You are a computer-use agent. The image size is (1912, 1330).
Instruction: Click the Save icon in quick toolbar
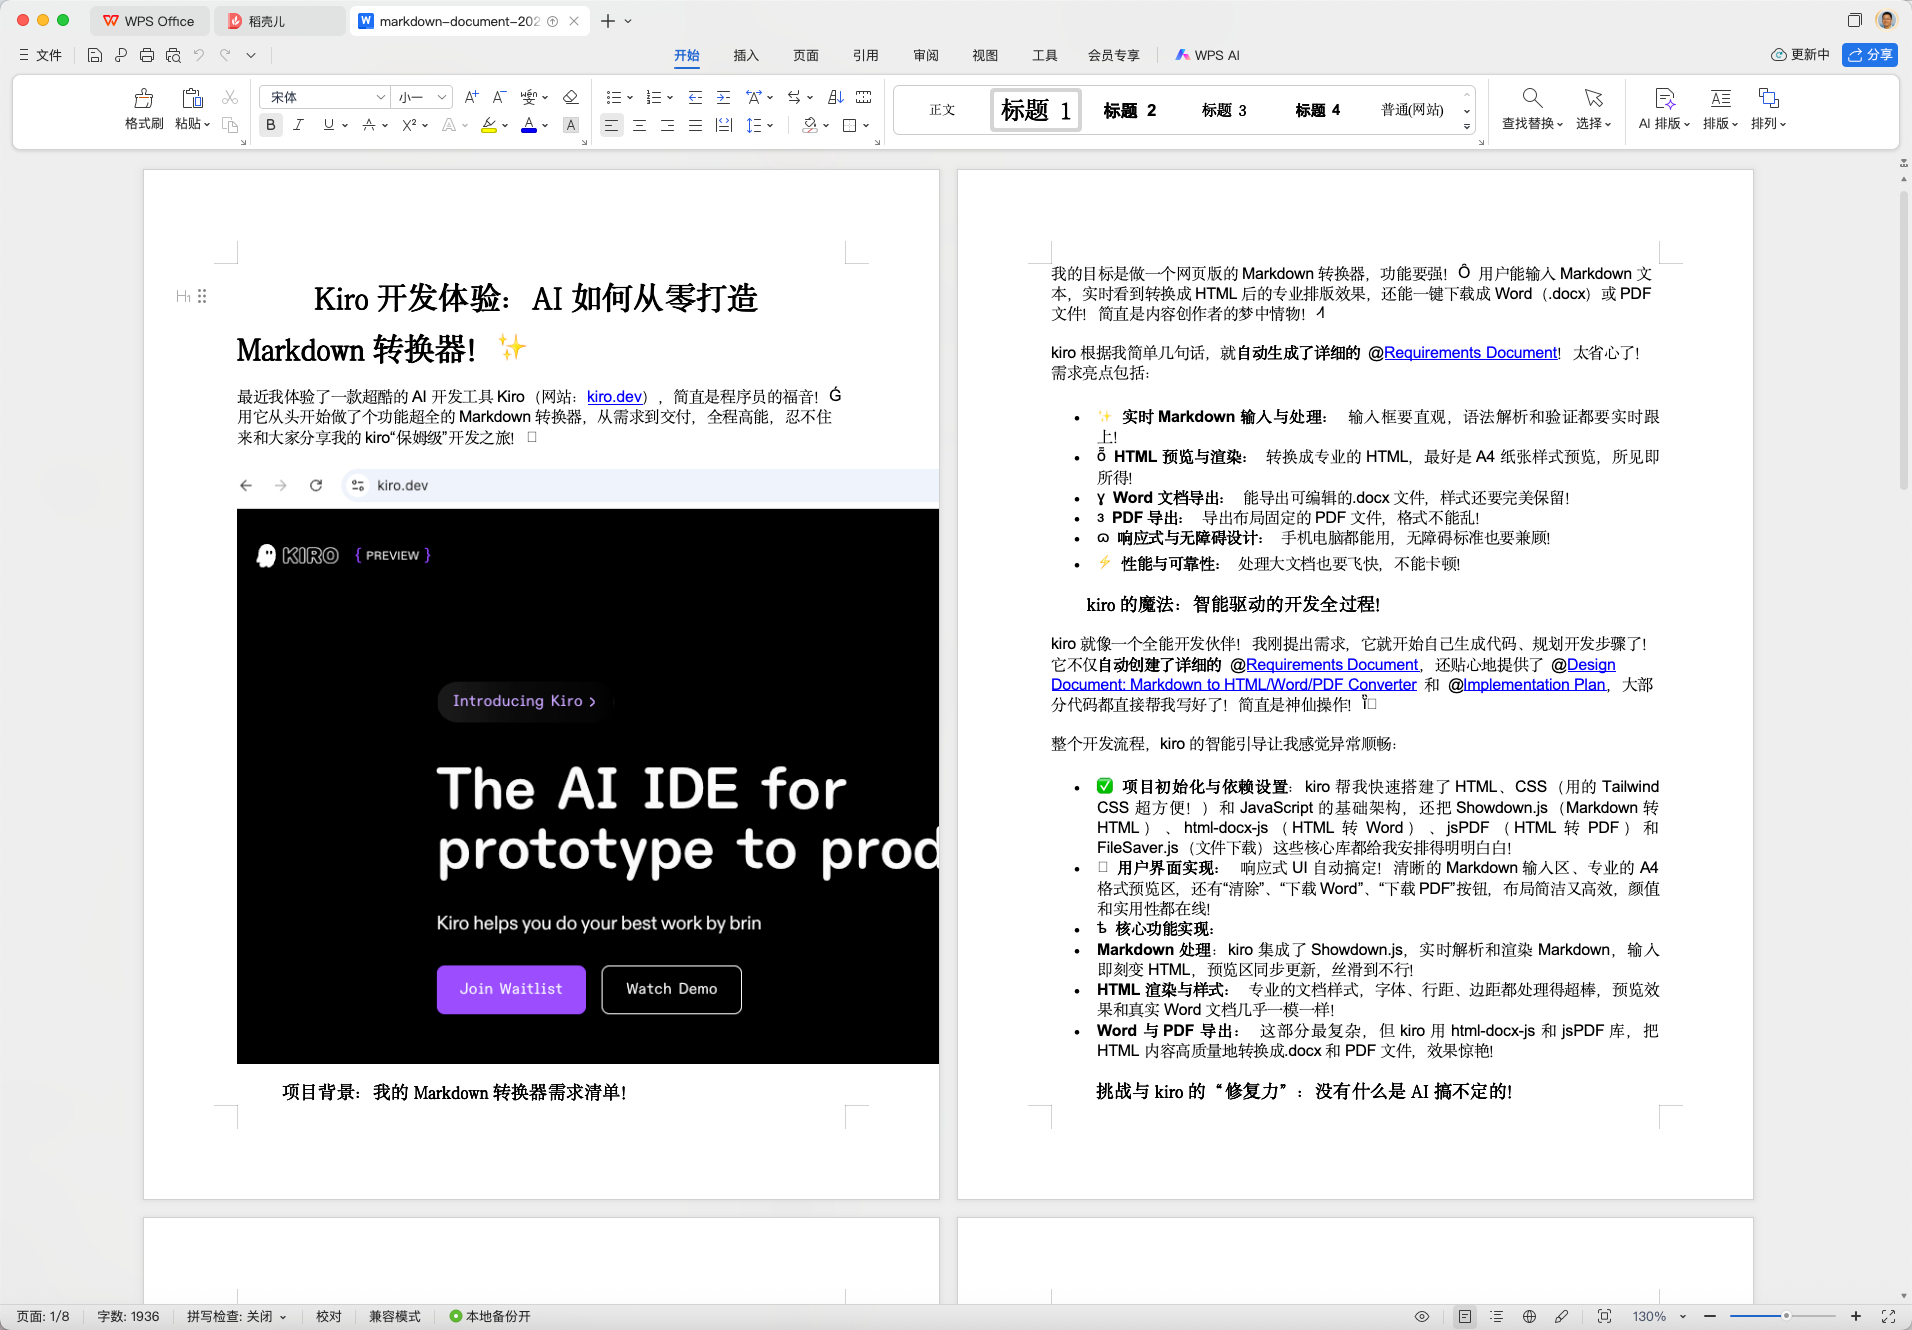95,55
